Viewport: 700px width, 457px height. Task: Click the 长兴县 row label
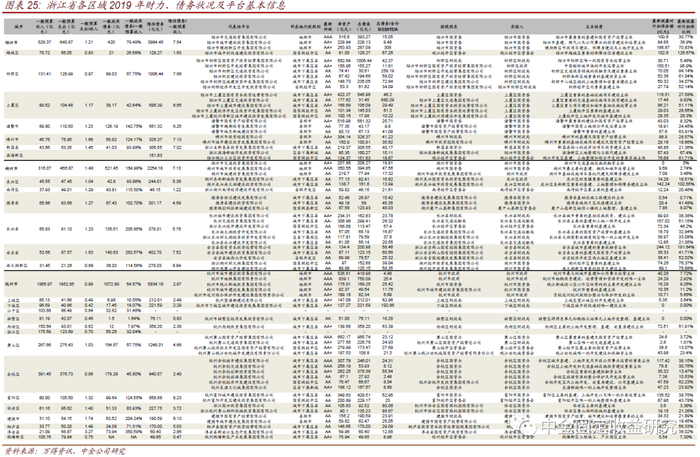point(12,229)
